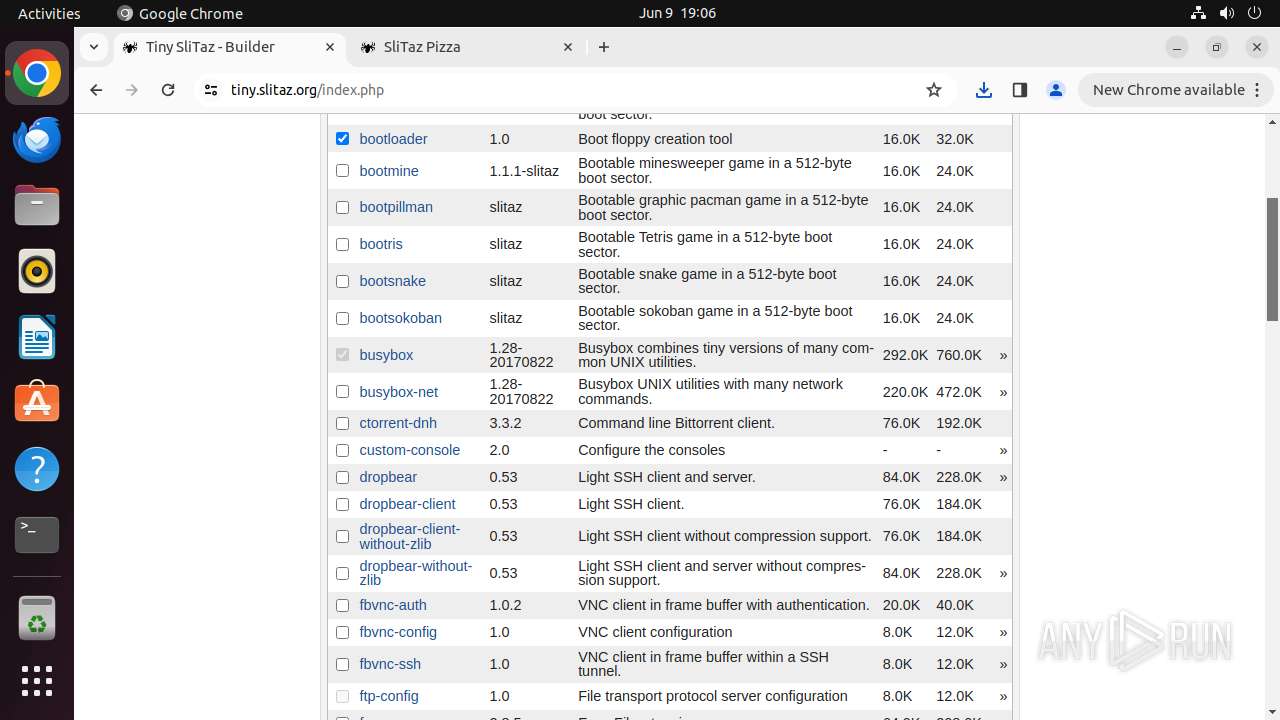Viewport: 1280px width, 720px height.
Task: Check the dropbear package checkbox
Action: [x=342, y=478]
